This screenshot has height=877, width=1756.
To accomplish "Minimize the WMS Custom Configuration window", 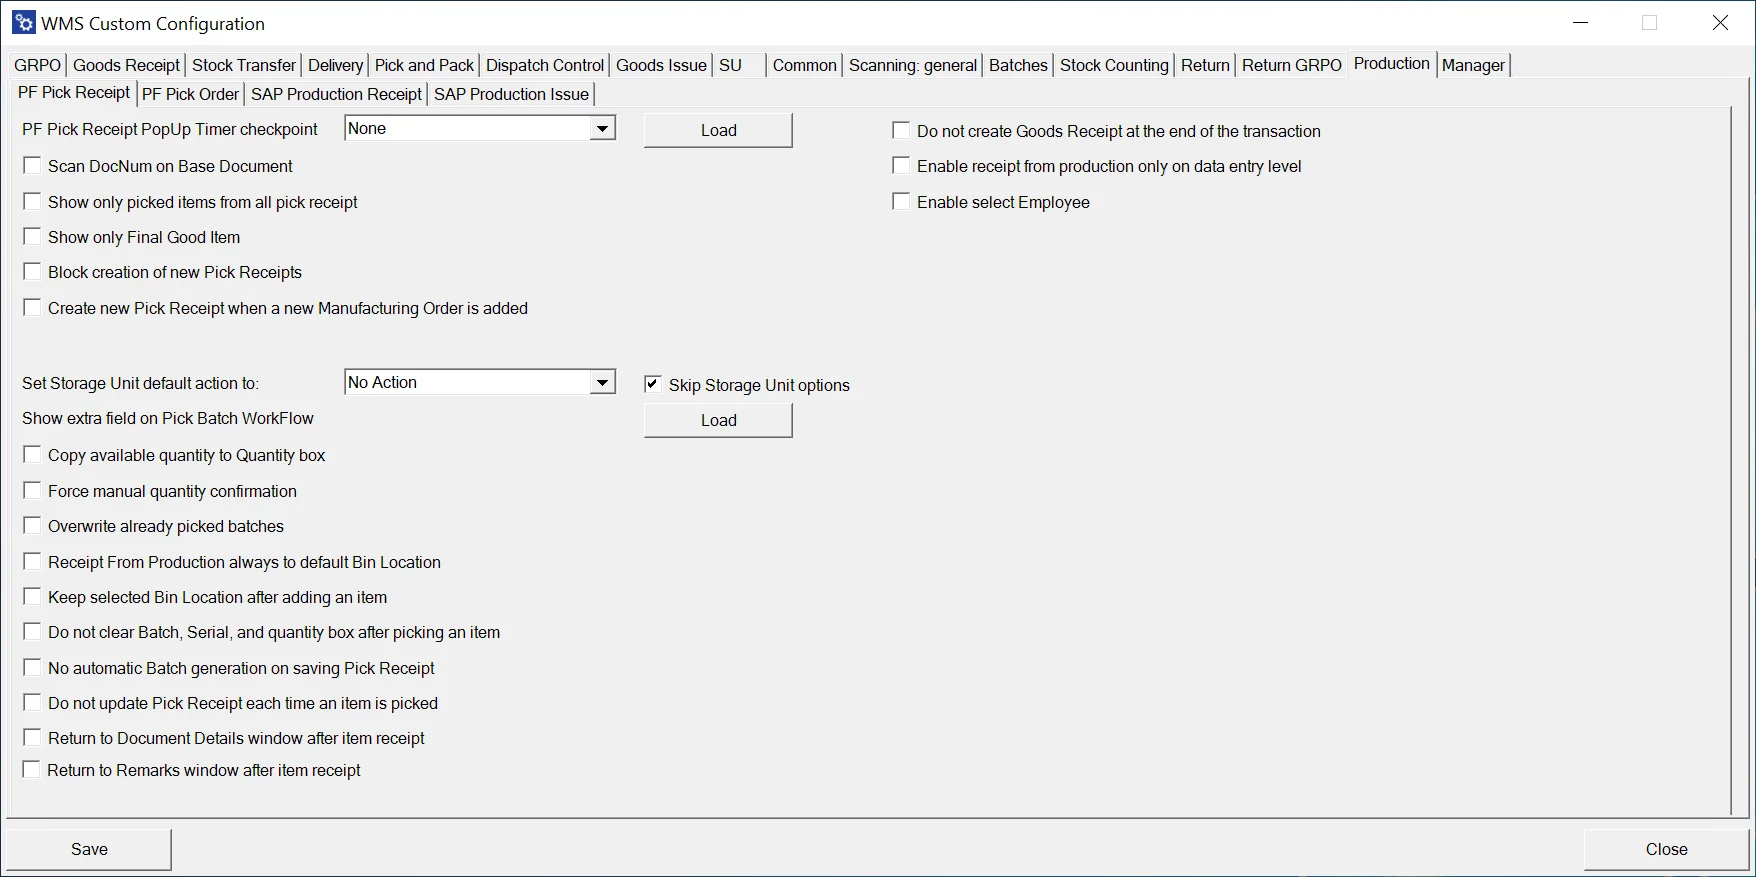I will 1581,23.
